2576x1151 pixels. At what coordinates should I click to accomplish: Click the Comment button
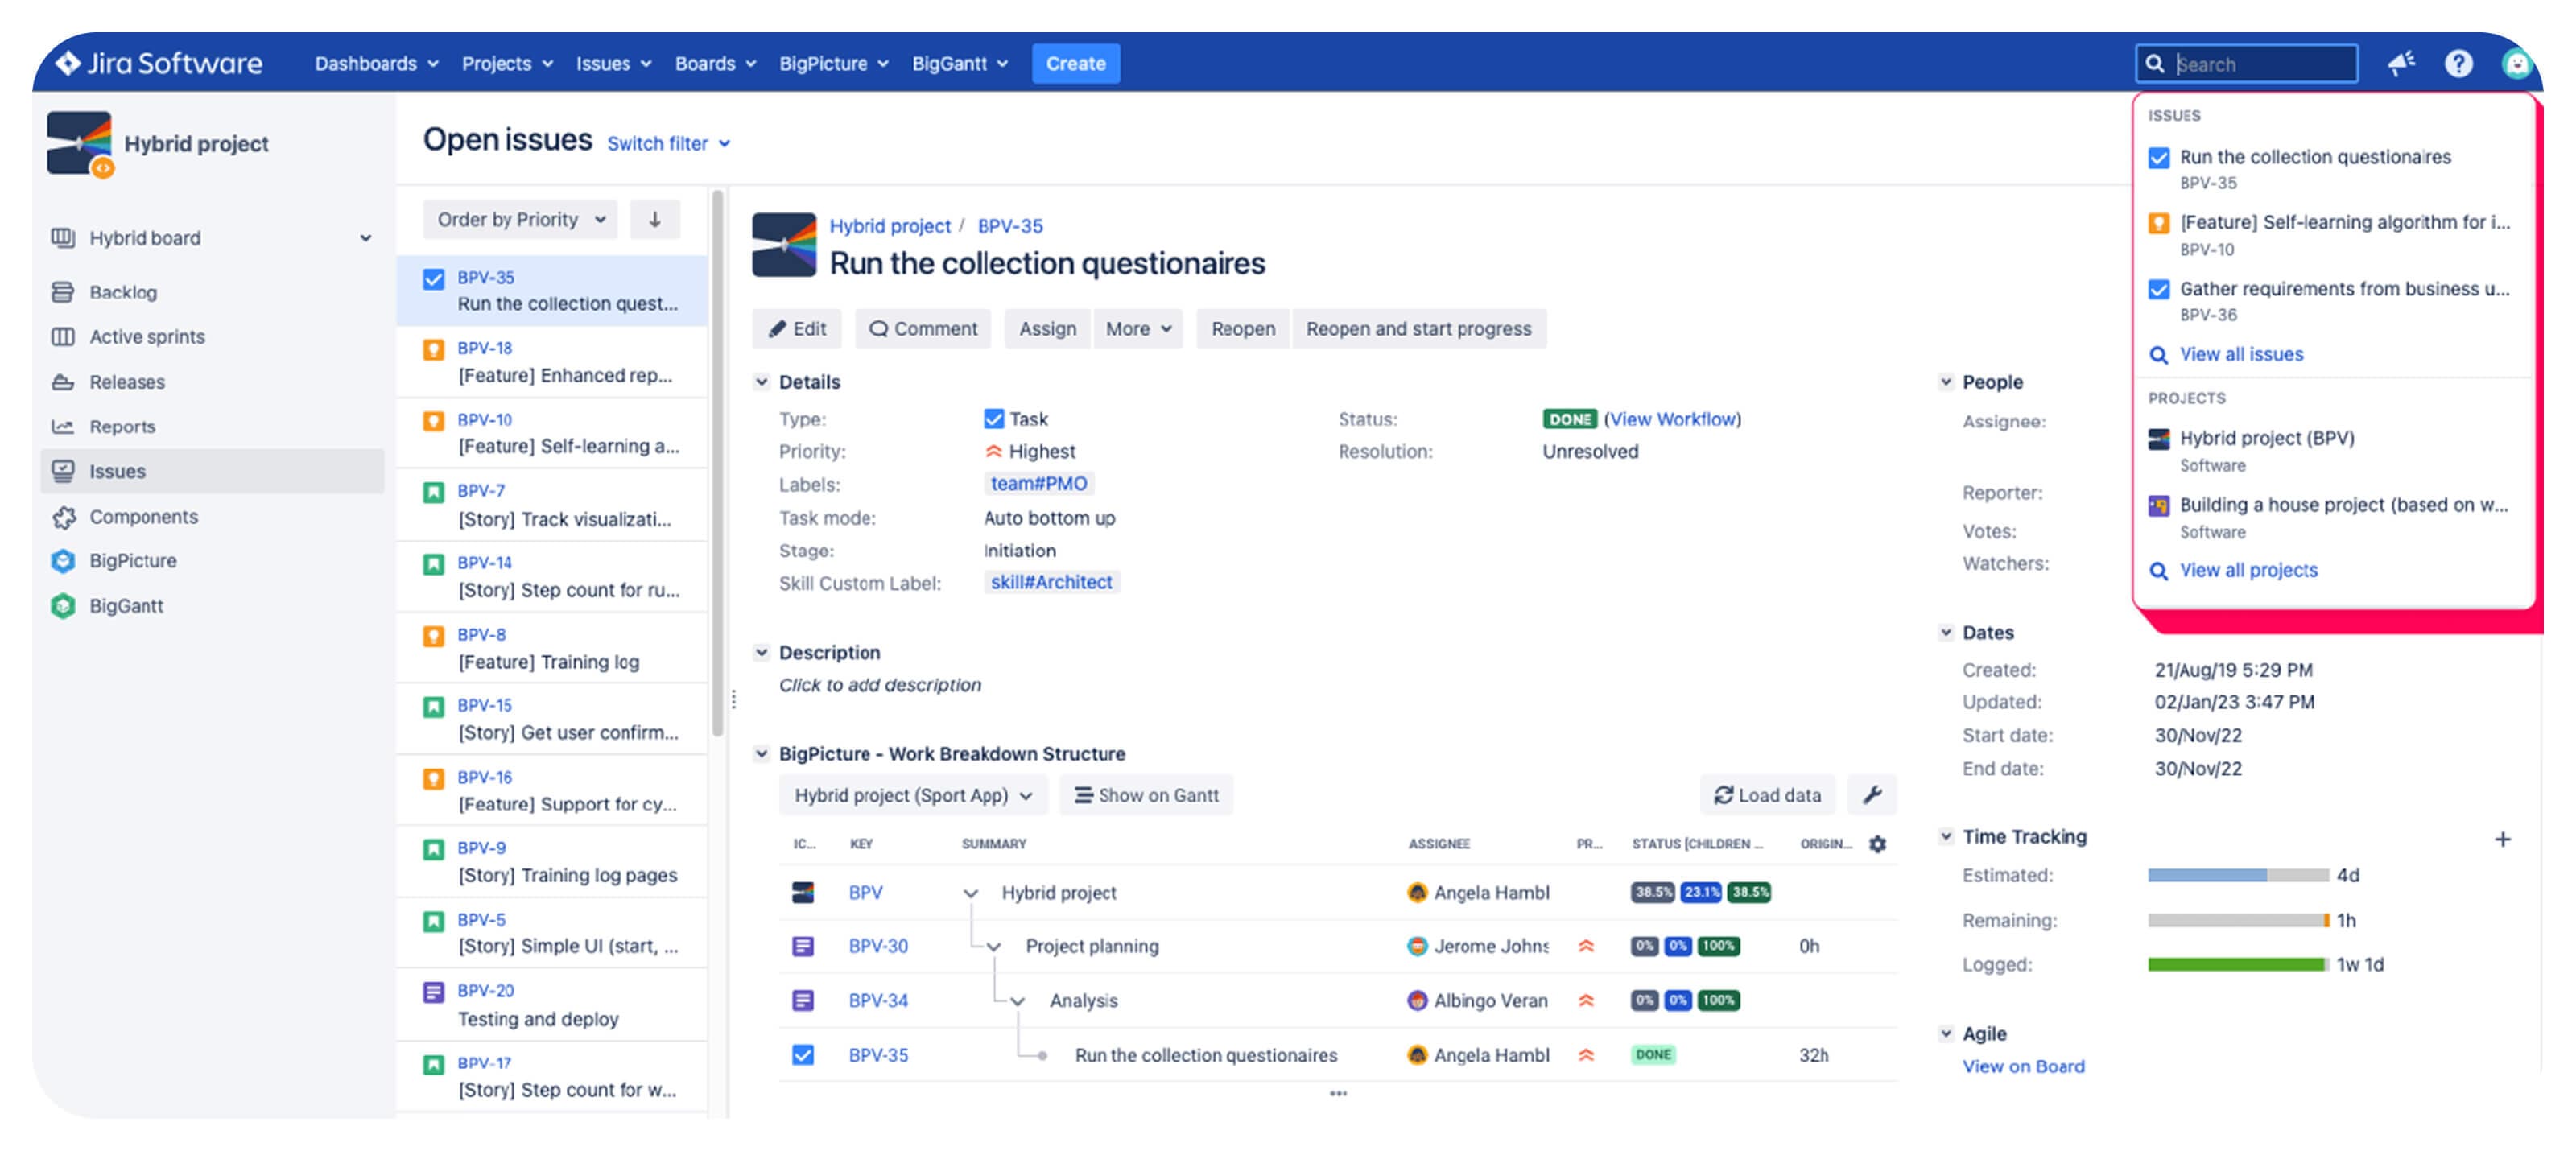point(922,329)
